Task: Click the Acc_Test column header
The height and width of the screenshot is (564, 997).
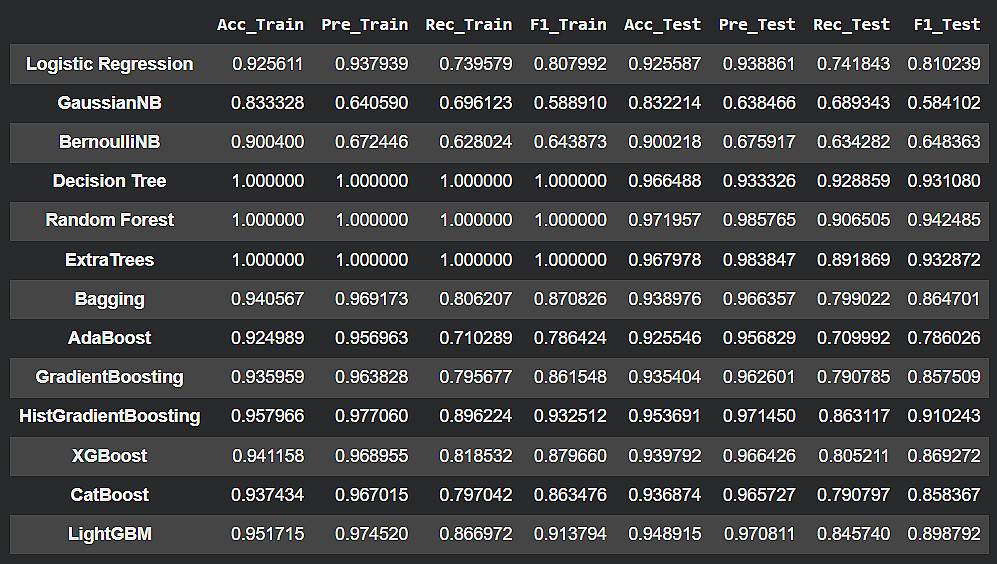Action: click(662, 25)
